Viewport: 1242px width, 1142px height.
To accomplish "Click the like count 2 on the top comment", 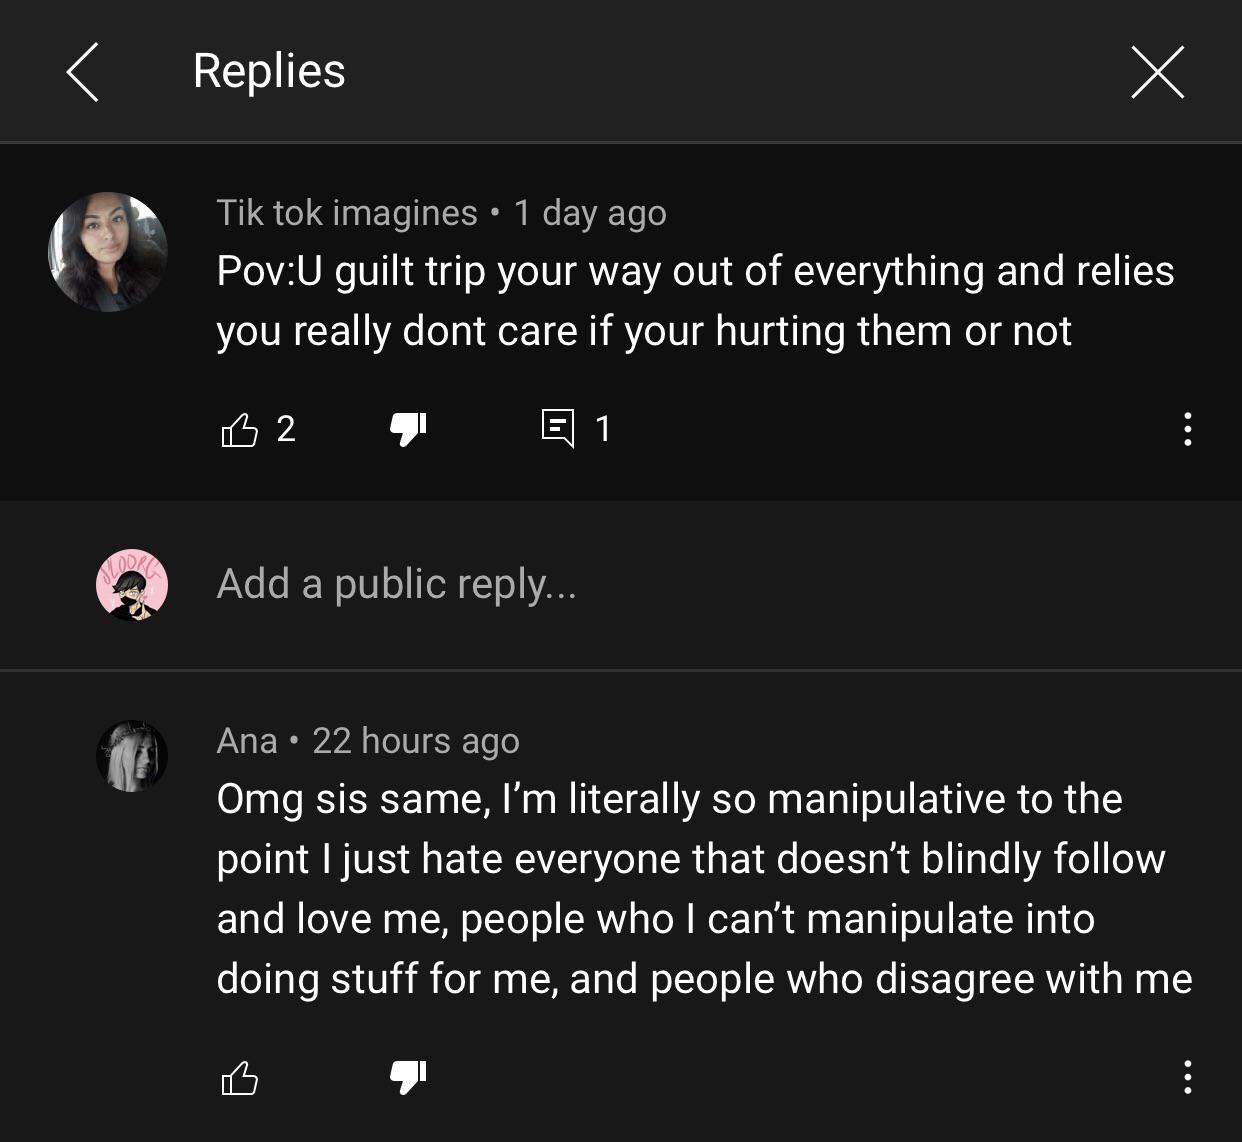I will (x=286, y=429).
